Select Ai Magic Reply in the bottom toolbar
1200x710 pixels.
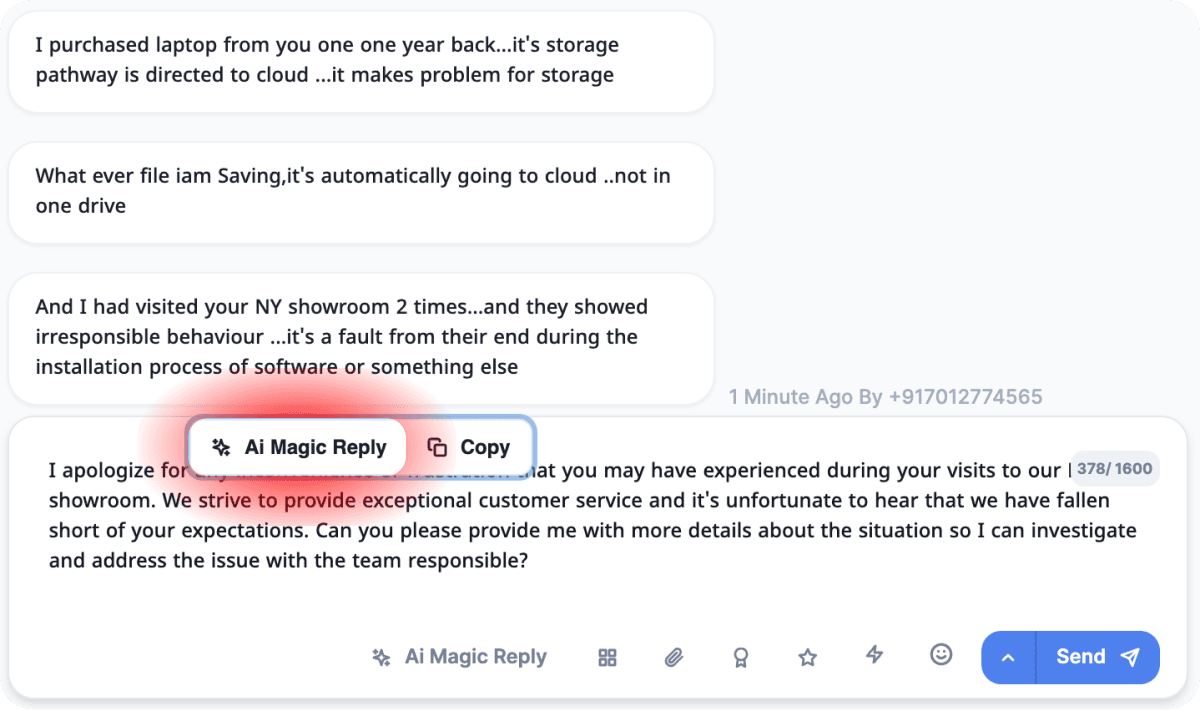458,656
